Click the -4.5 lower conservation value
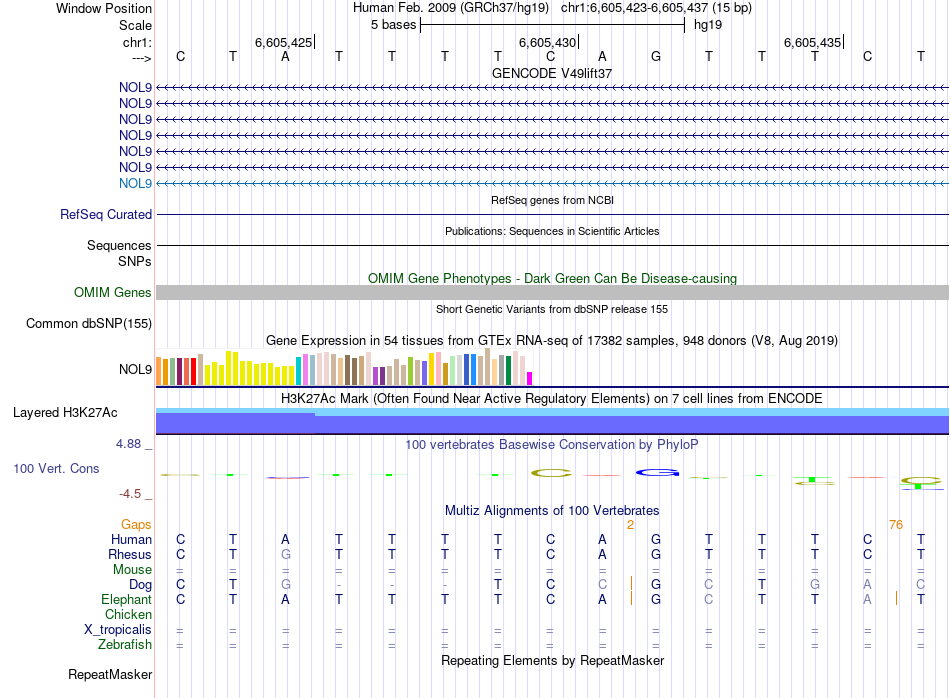950x698 pixels. pos(130,494)
